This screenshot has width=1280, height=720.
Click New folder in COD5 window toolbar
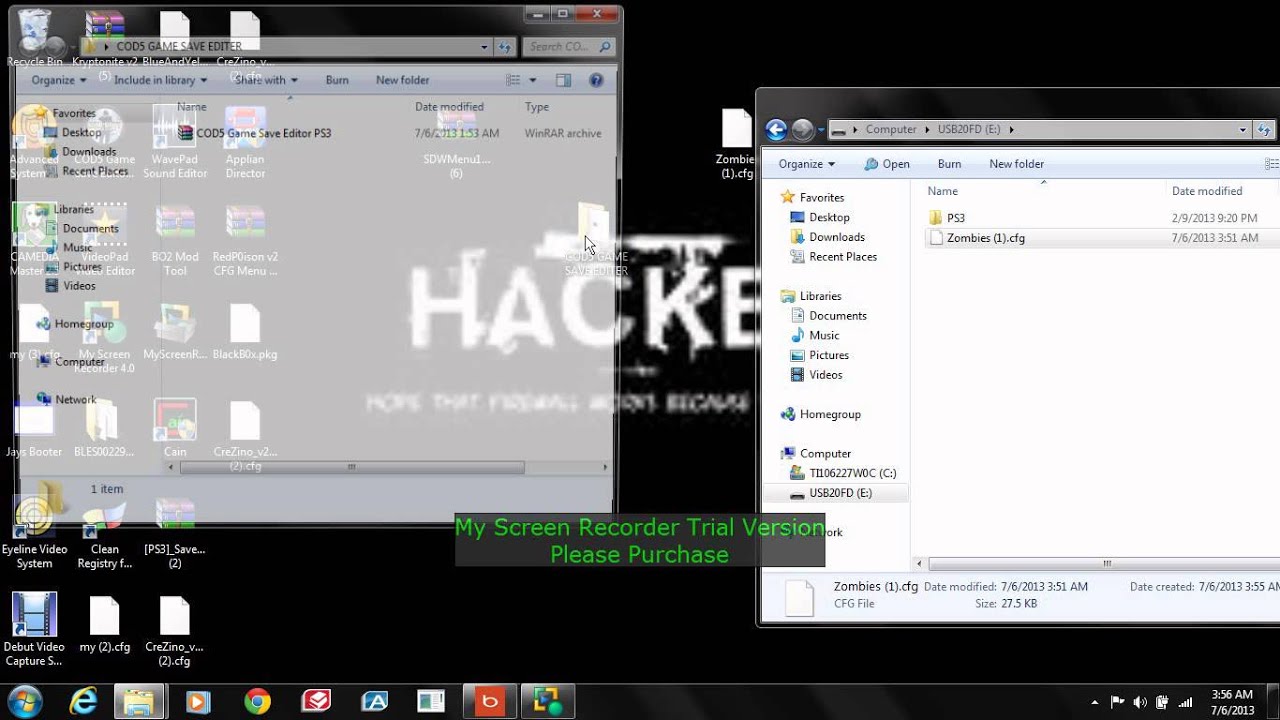(402, 80)
